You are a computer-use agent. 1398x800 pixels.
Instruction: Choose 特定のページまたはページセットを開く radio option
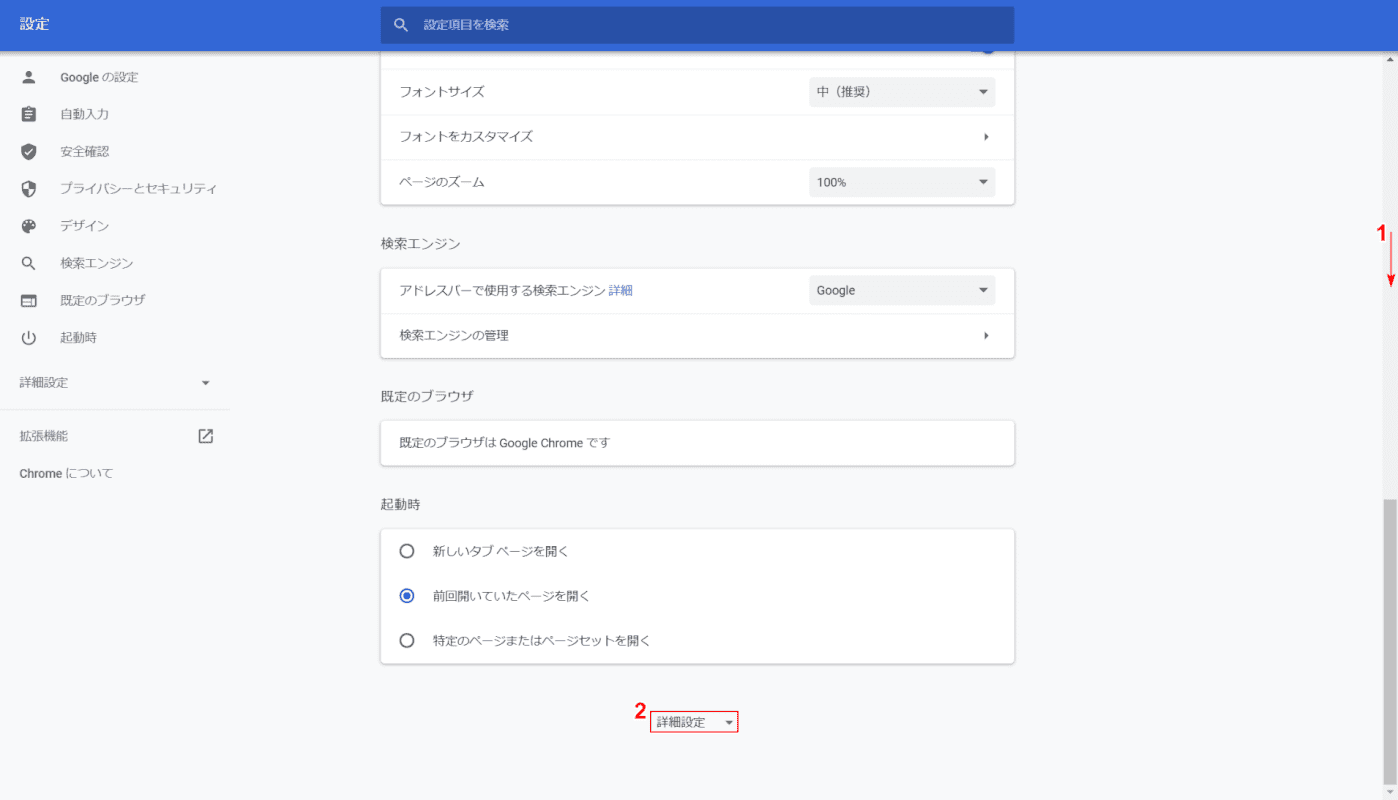(407, 640)
